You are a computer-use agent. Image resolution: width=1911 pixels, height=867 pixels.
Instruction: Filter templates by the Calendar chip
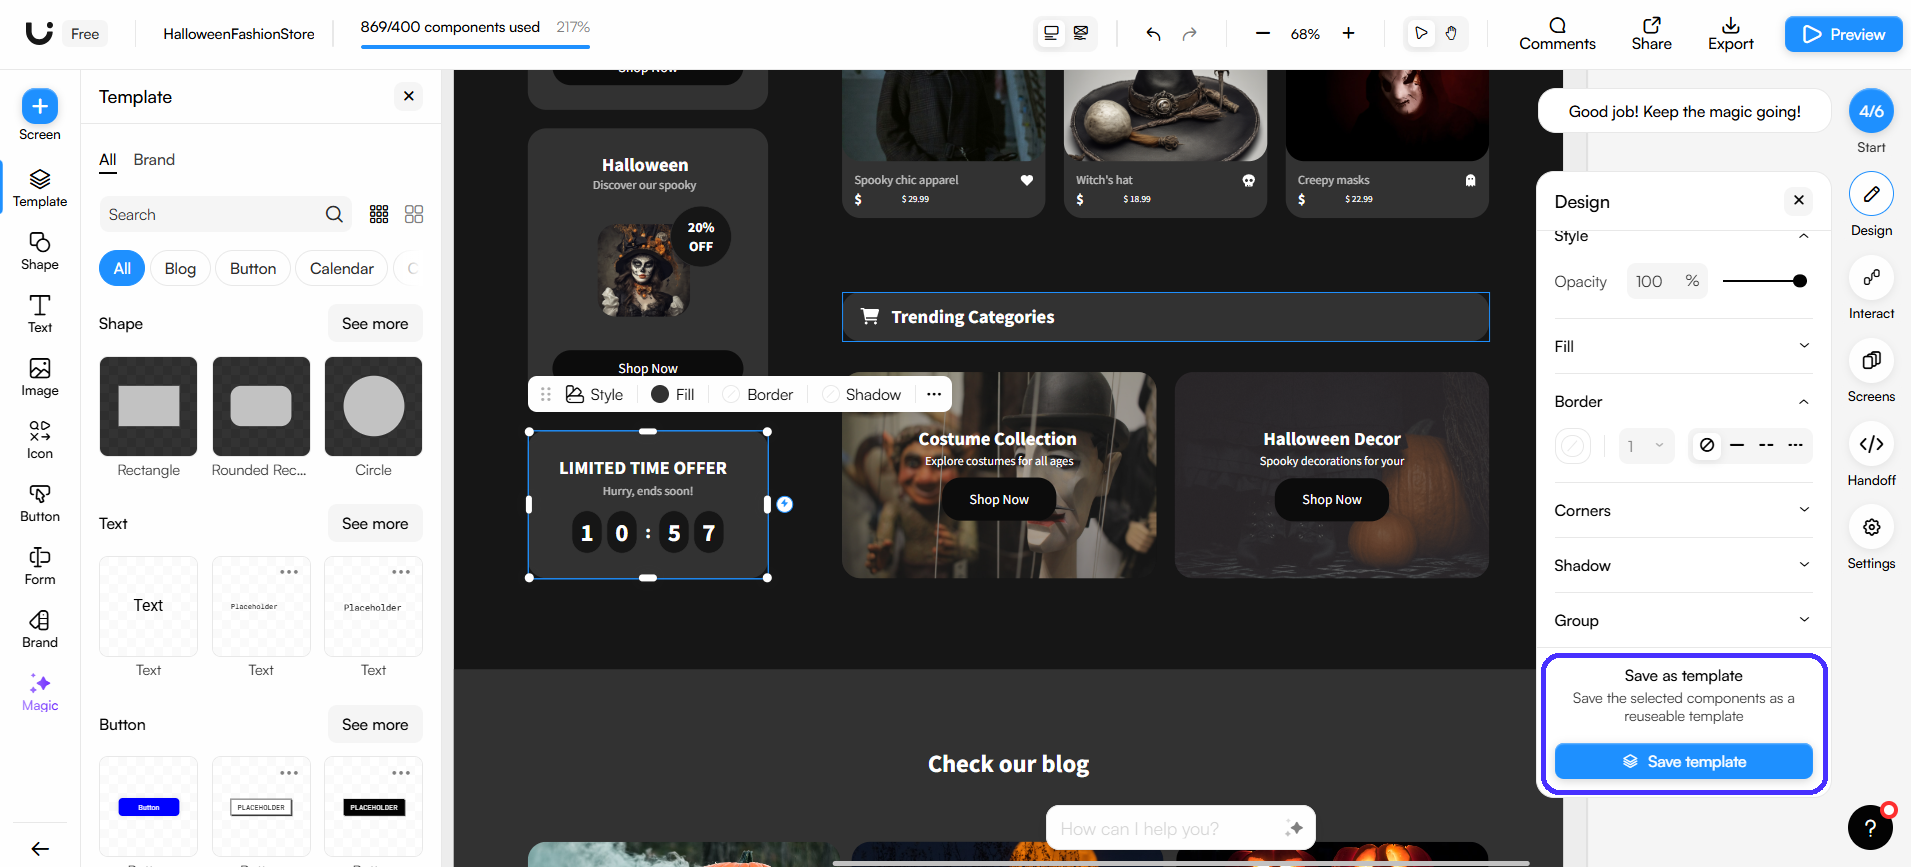coord(342,268)
